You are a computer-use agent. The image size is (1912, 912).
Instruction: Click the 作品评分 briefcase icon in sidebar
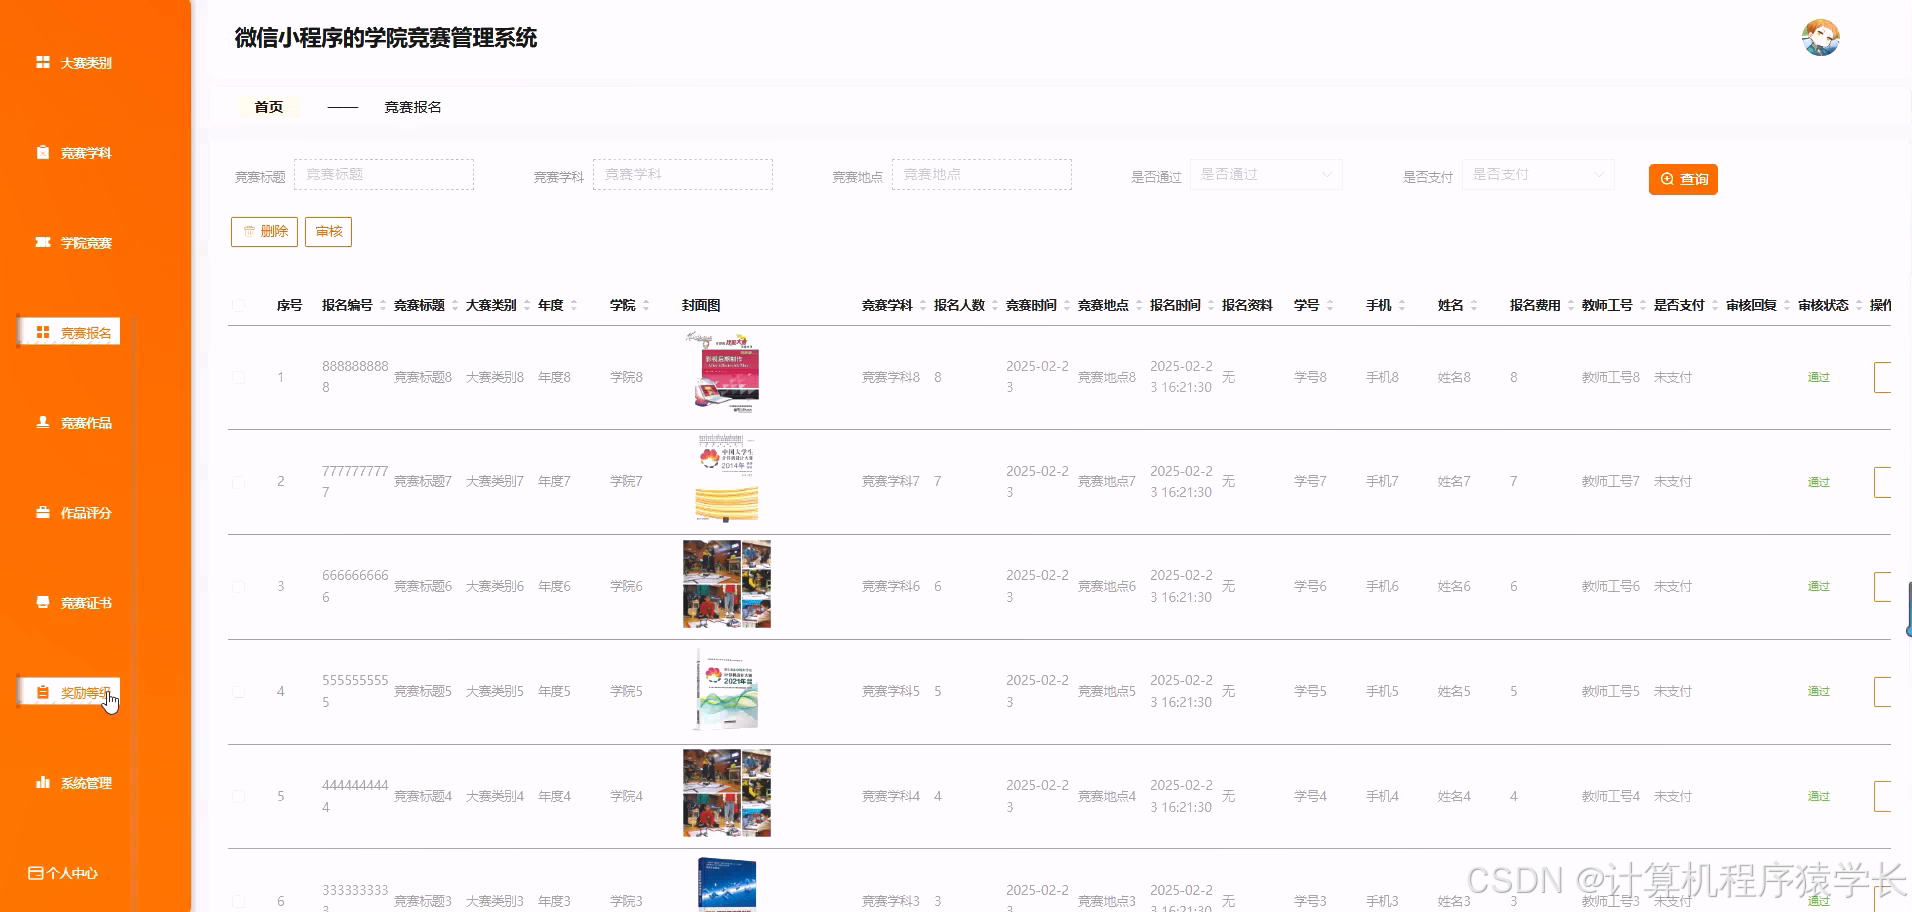point(43,512)
